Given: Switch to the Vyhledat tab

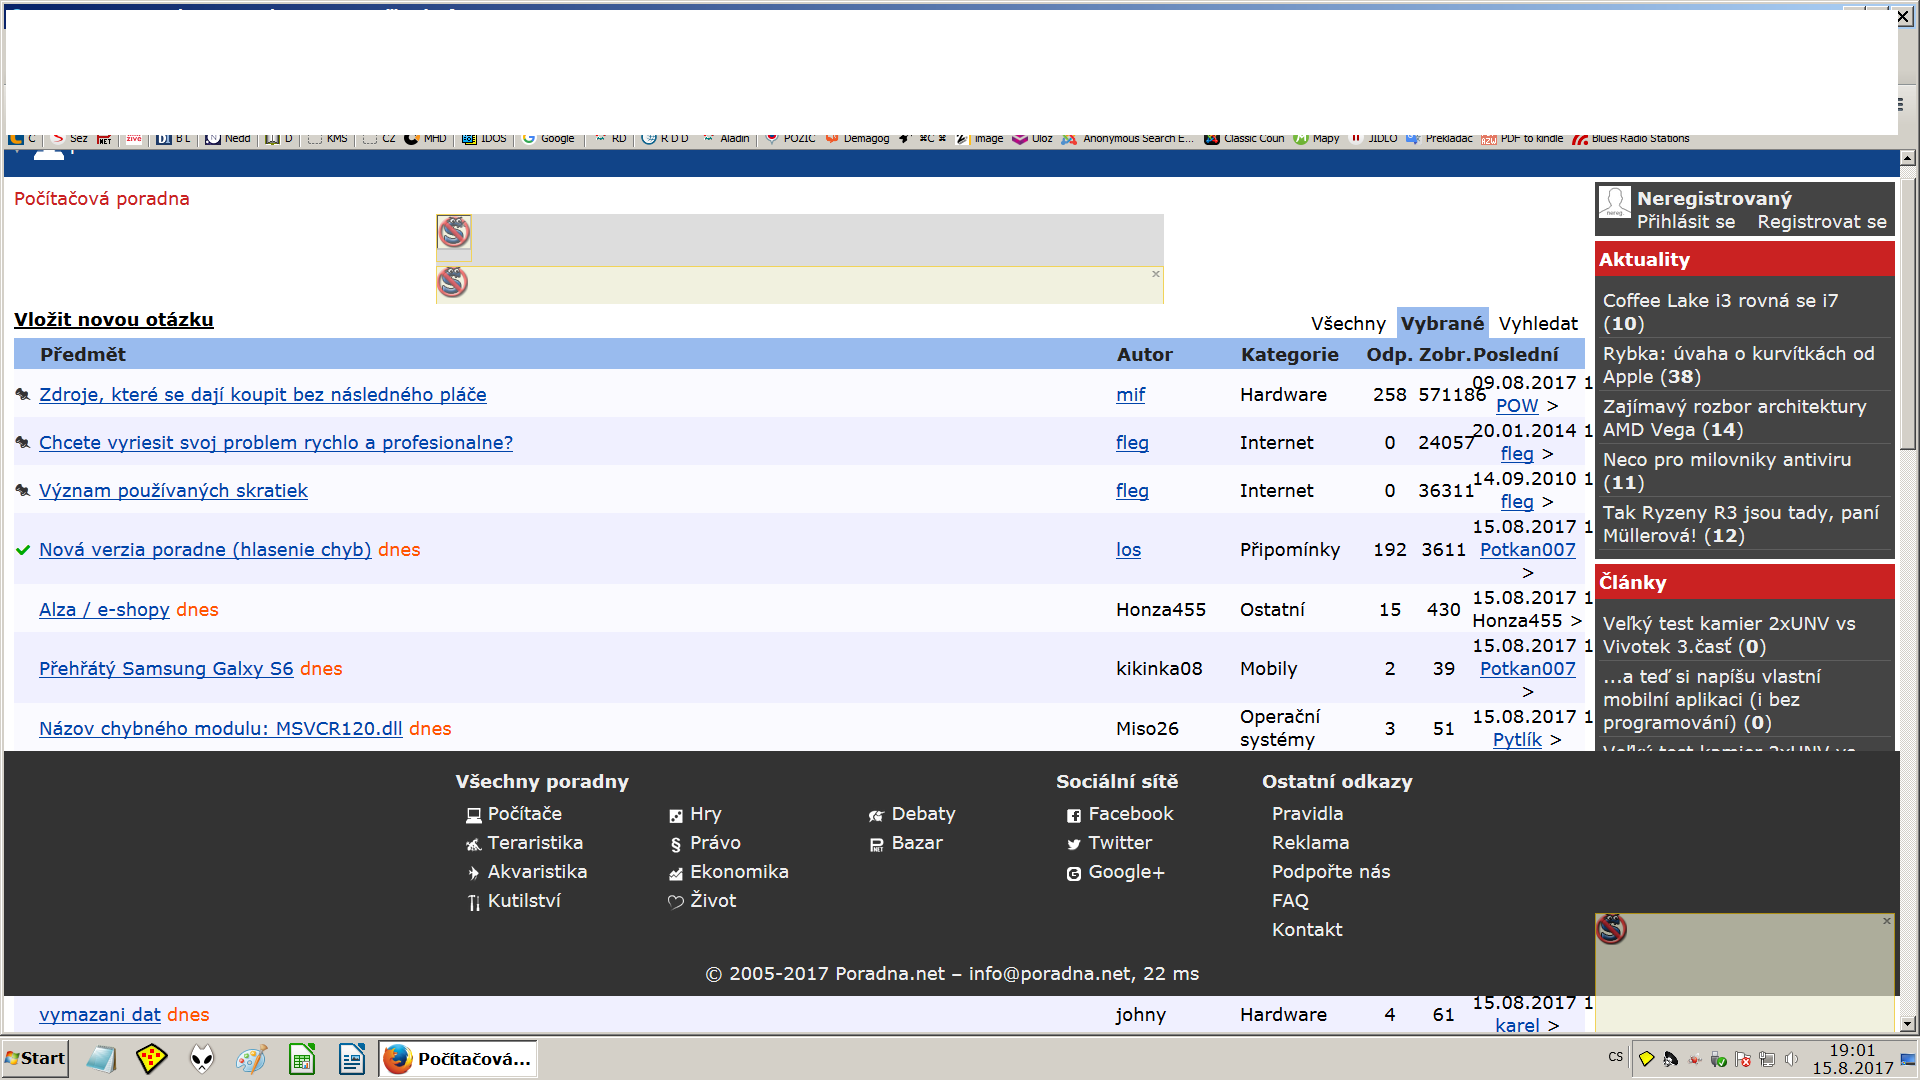Looking at the screenshot, I should point(1538,323).
